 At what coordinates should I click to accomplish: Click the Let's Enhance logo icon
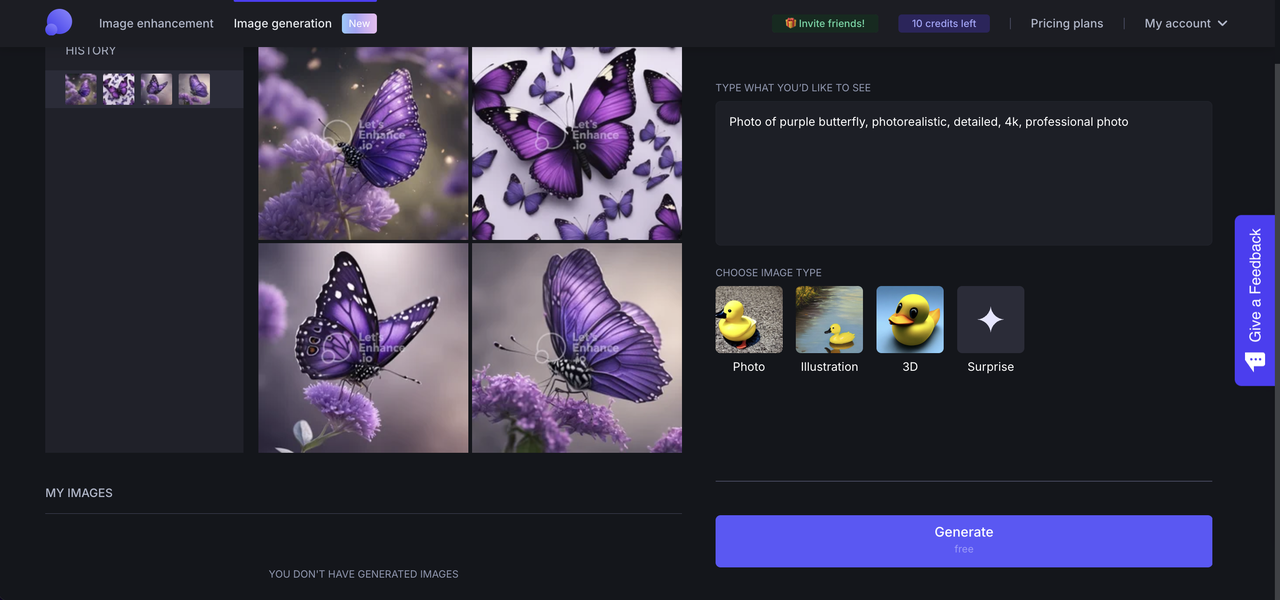pos(59,22)
